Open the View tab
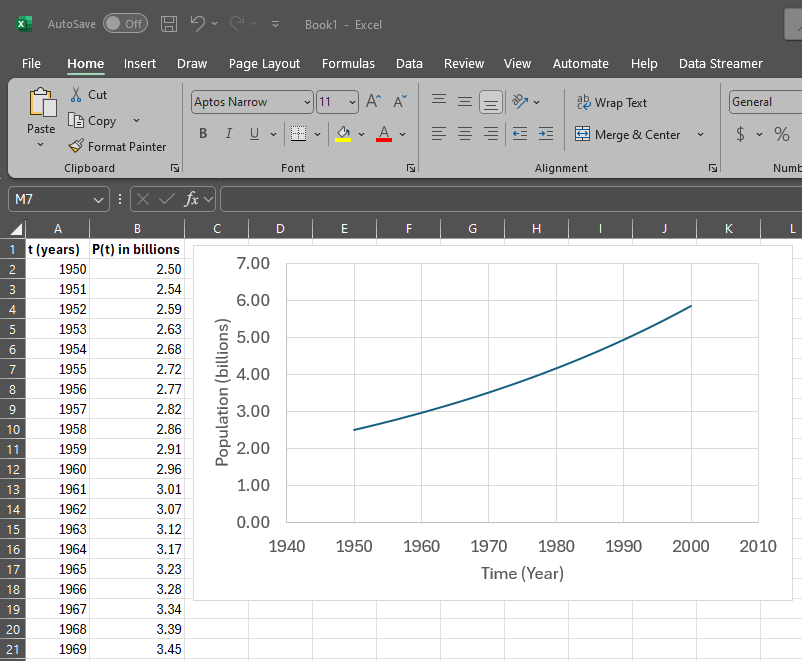The image size is (802, 661). 517,63
